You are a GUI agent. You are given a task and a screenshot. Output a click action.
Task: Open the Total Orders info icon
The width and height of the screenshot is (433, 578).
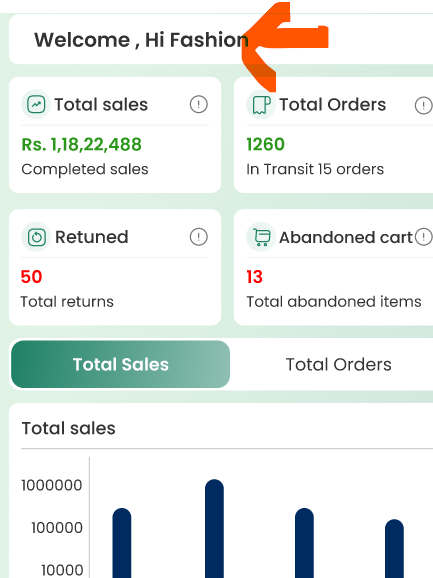pos(424,106)
